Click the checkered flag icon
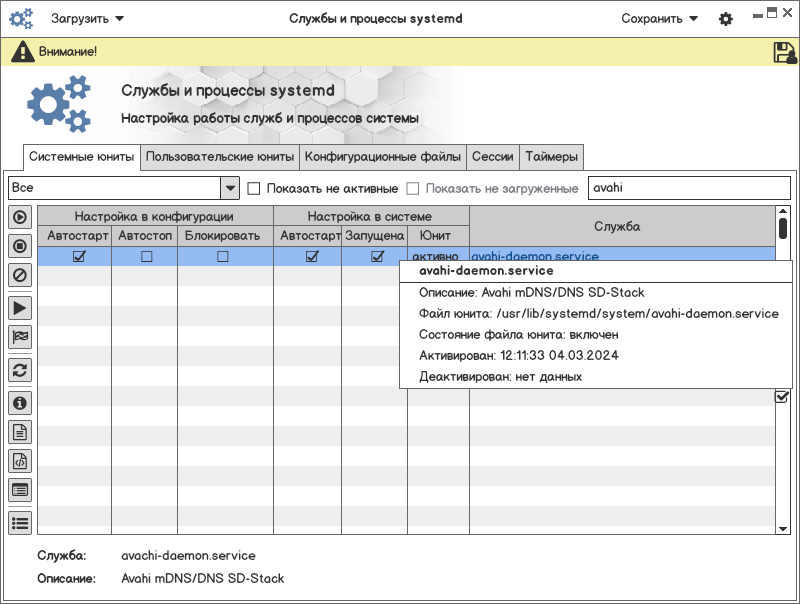 point(20,337)
